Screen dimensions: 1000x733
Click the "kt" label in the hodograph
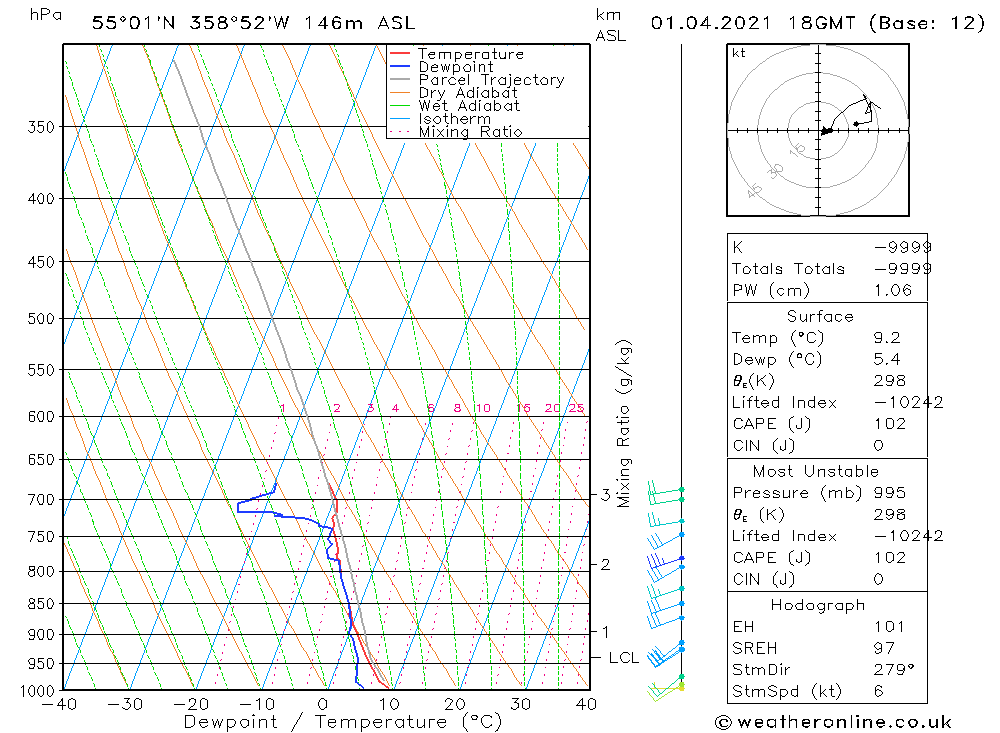pyautogui.click(x=739, y=53)
